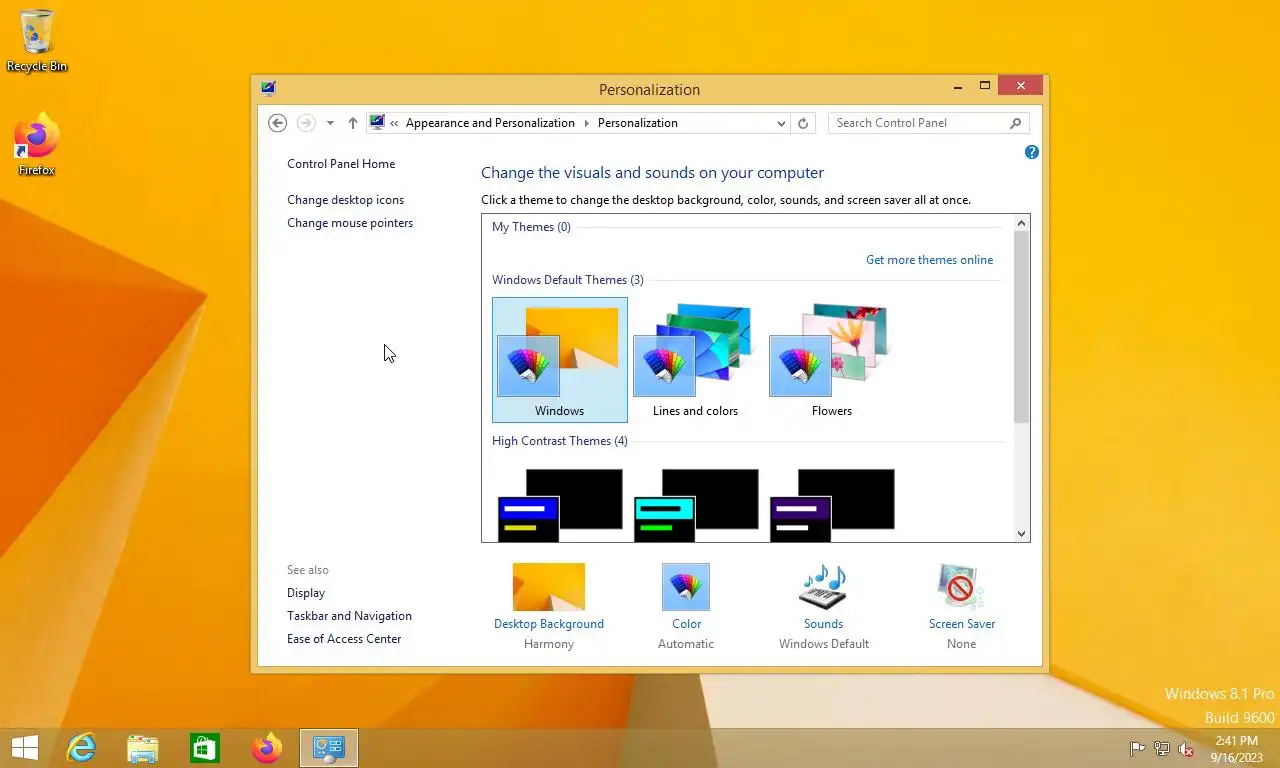Open Get more themes online link
Image resolution: width=1280 pixels, height=768 pixels.
(930, 260)
